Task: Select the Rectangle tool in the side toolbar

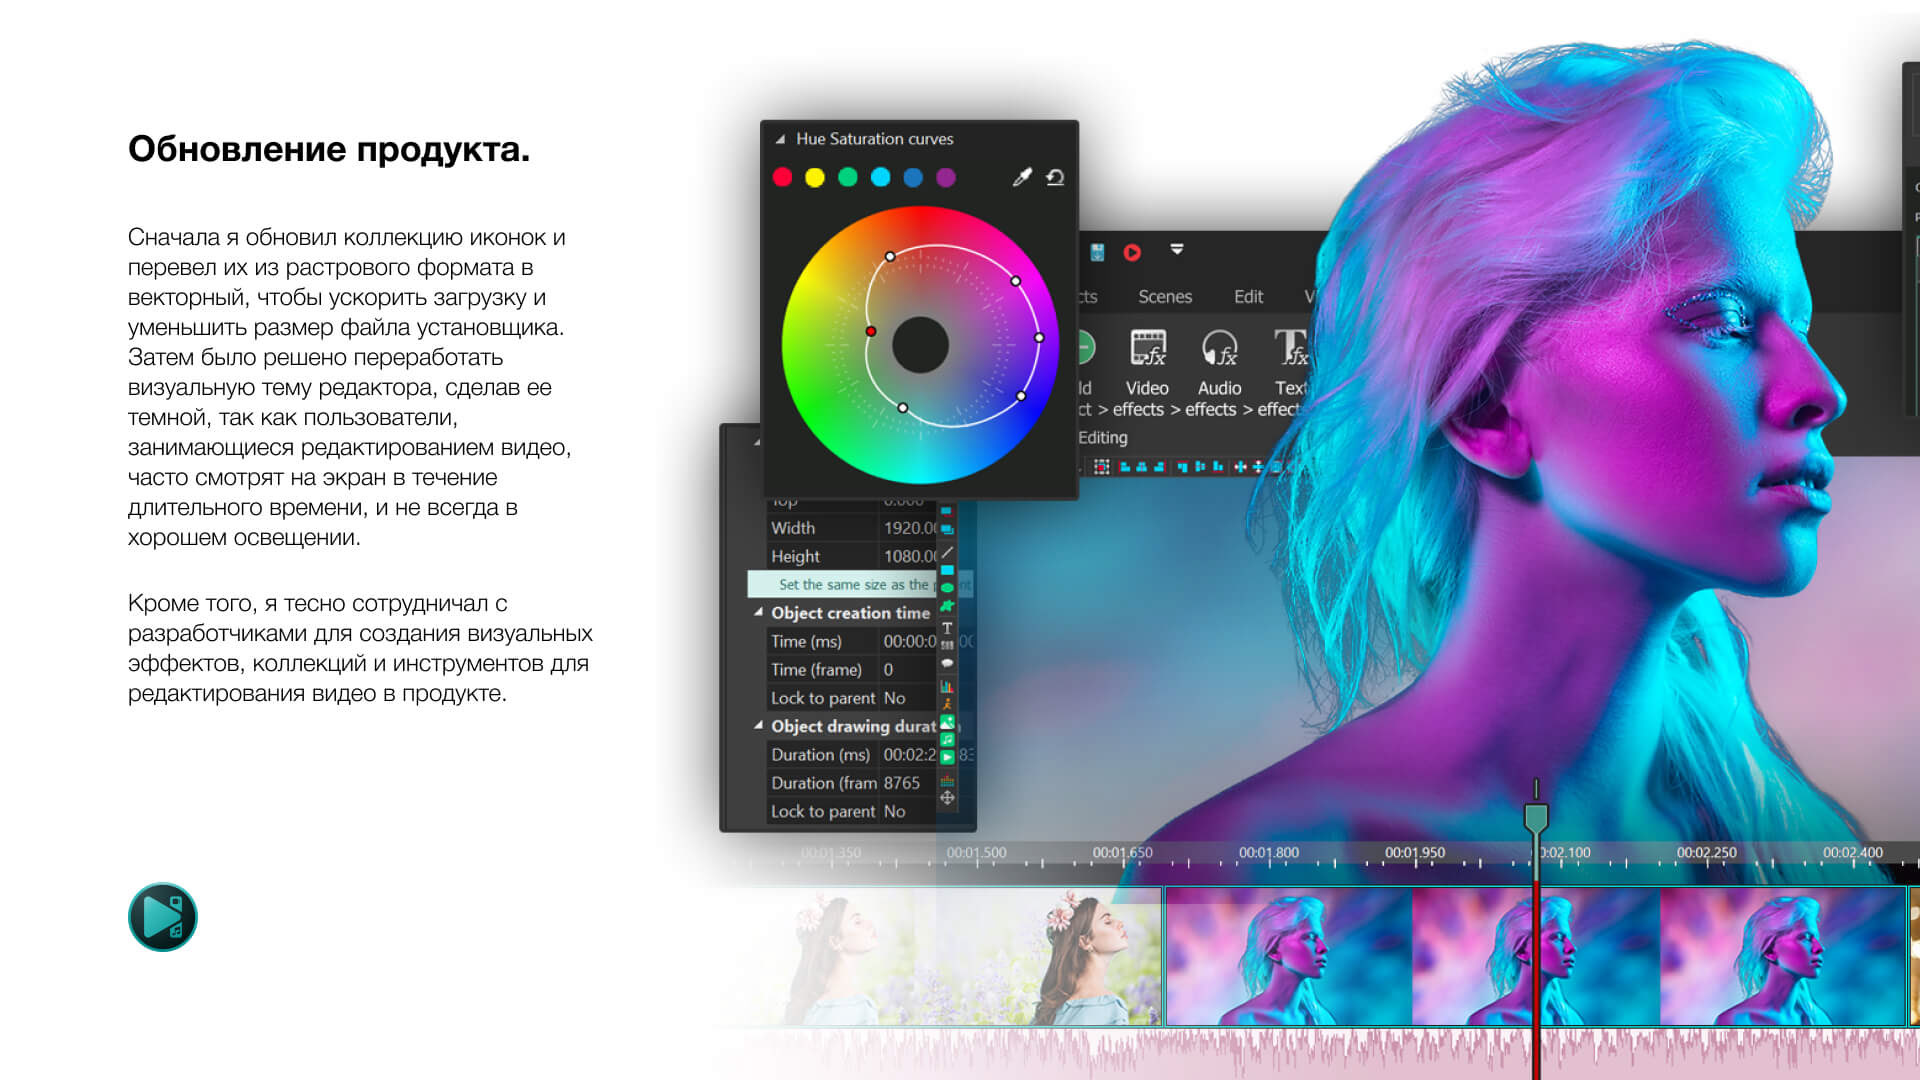Action: coord(948,569)
